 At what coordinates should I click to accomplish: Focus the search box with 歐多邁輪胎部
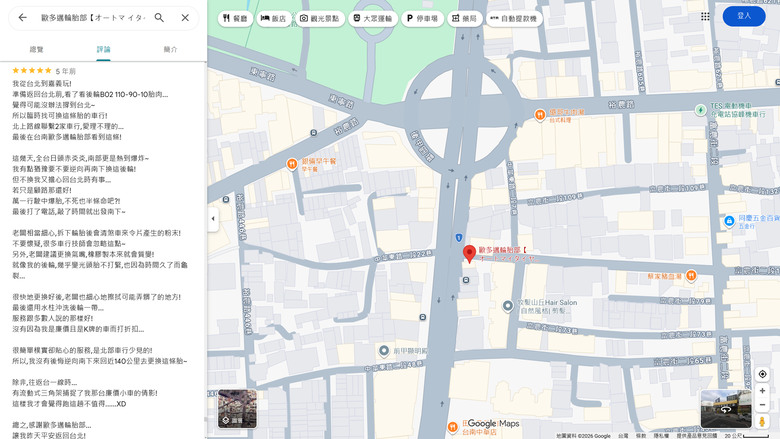point(94,17)
